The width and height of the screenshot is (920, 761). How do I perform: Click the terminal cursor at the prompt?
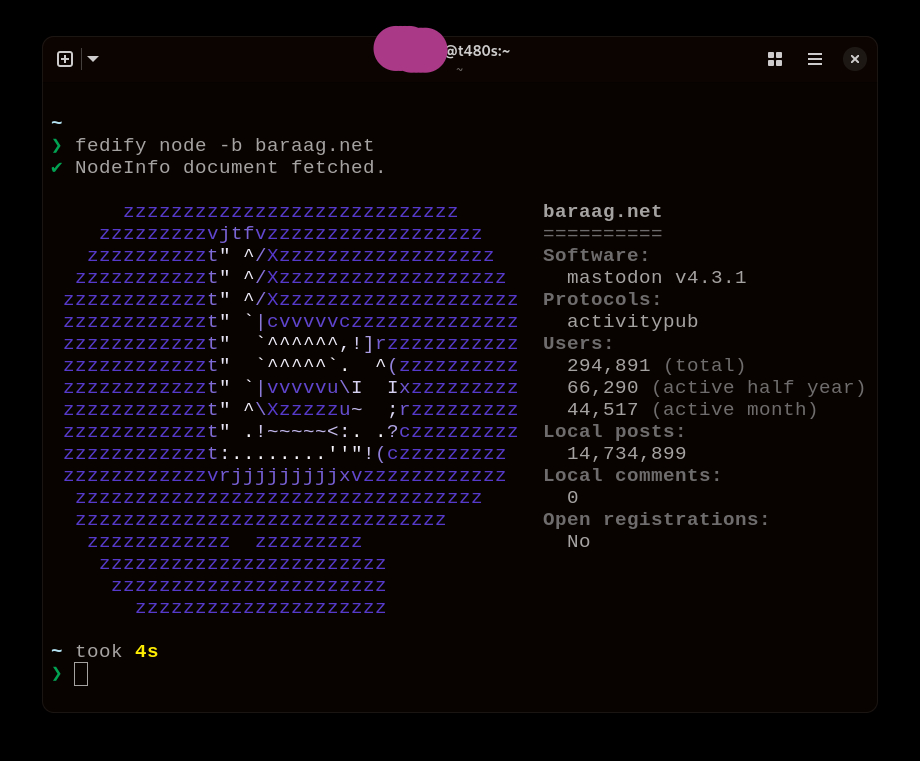(x=81, y=674)
